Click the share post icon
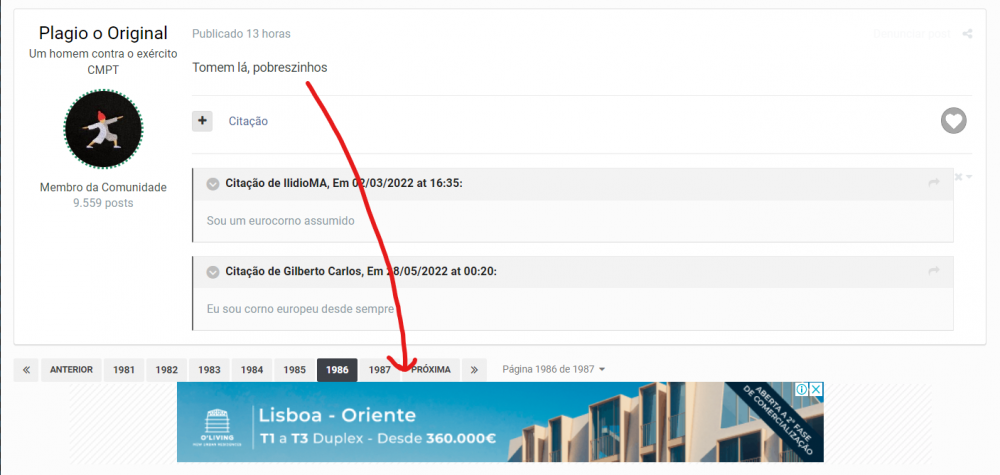The height and width of the screenshot is (475, 1000). tap(967, 34)
